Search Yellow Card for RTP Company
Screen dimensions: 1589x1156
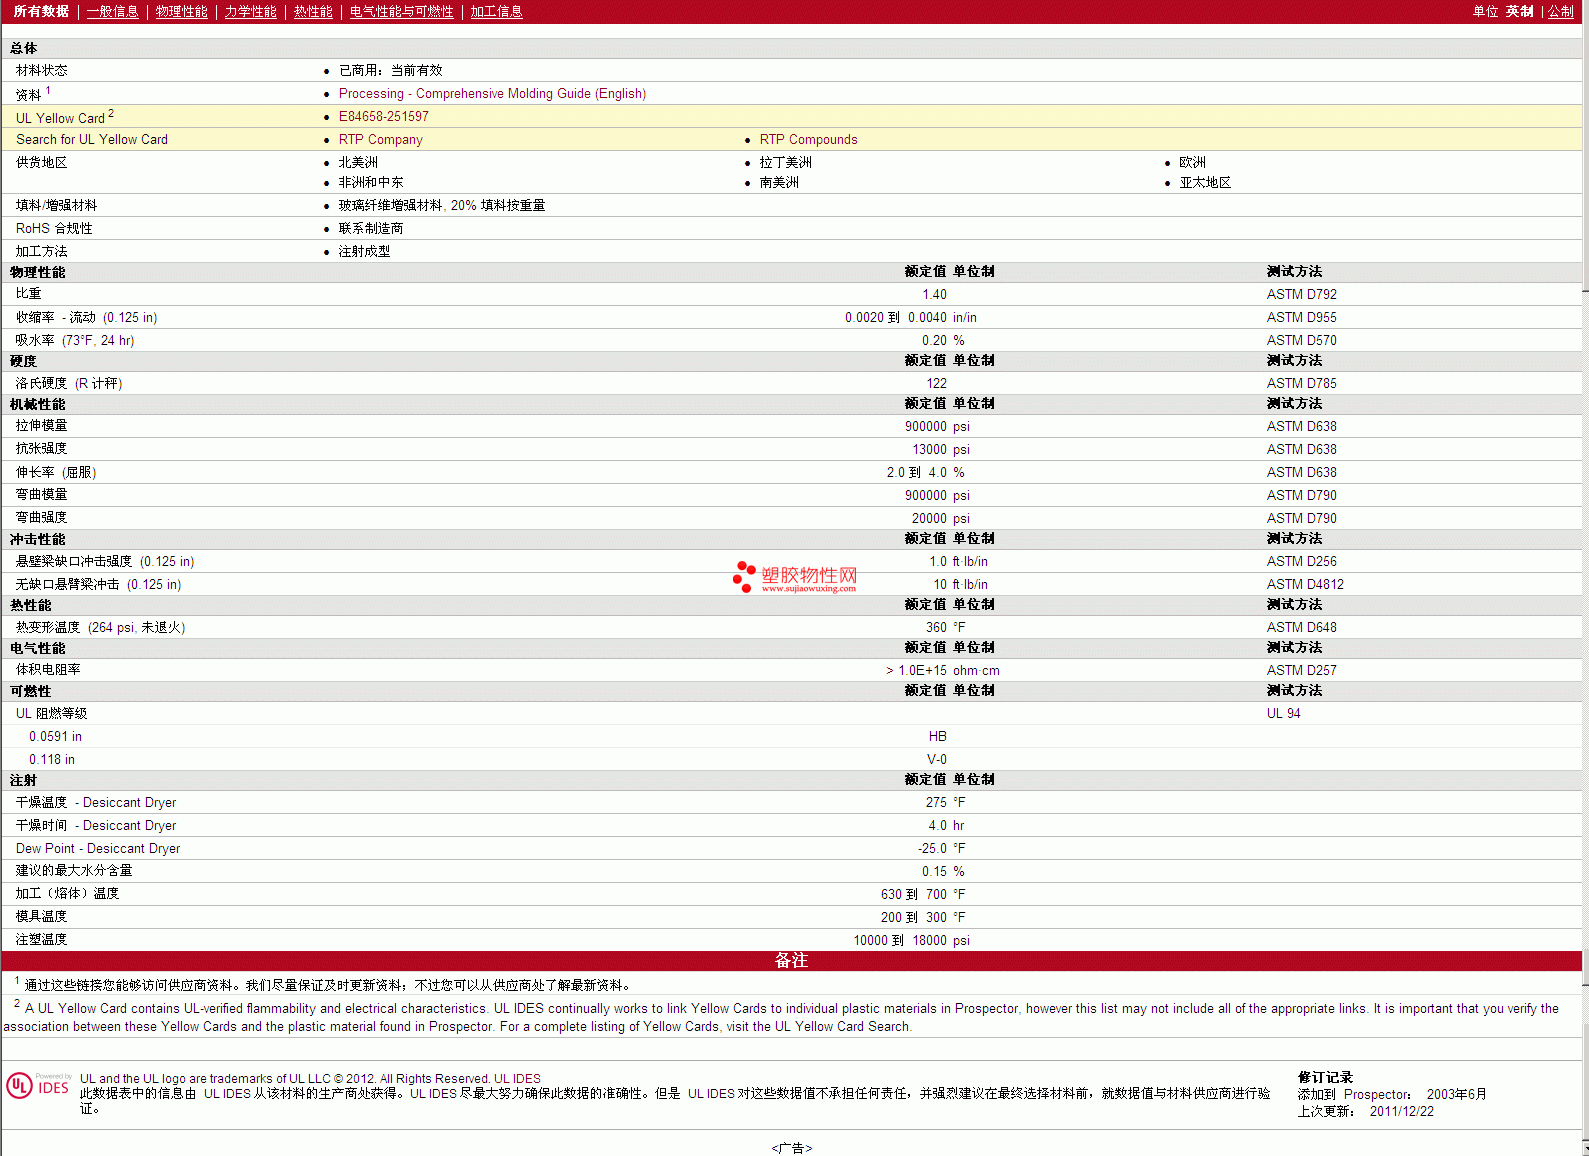[380, 139]
